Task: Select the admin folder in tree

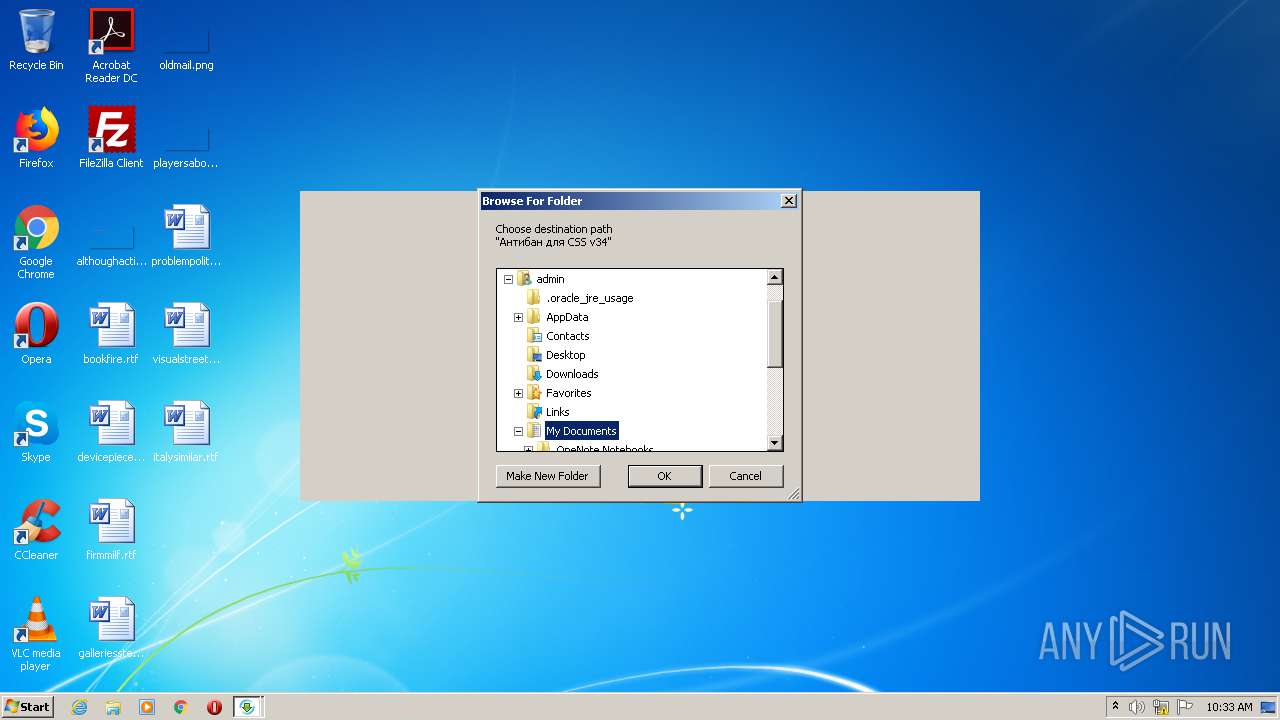Action: click(550, 279)
